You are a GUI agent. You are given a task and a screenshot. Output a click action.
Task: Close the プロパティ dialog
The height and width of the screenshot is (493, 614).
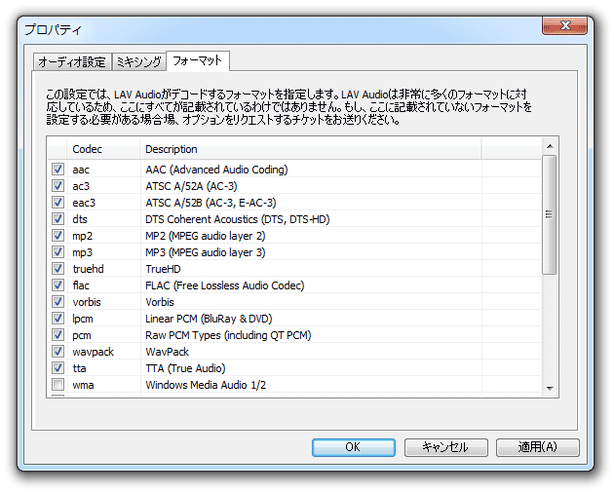[565, 26]
